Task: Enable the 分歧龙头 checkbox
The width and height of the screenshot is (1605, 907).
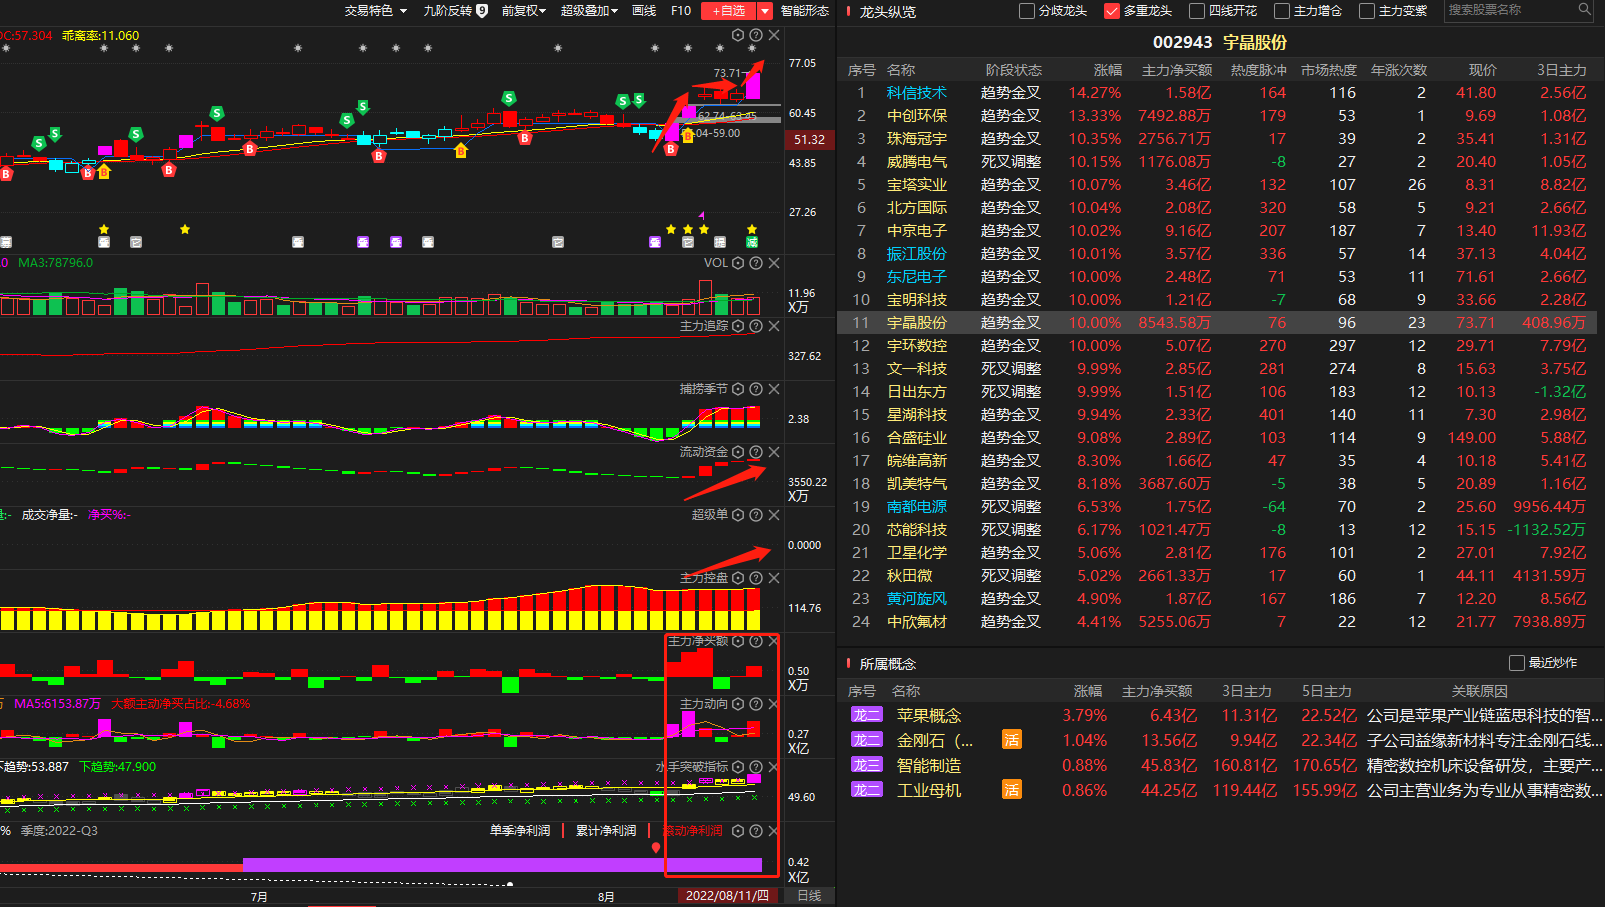Action: pyautogui.click(x=1026, y=11)
